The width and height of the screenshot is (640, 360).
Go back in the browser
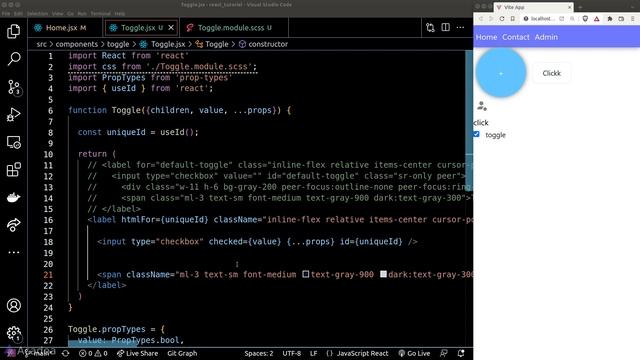click(481, 19)
